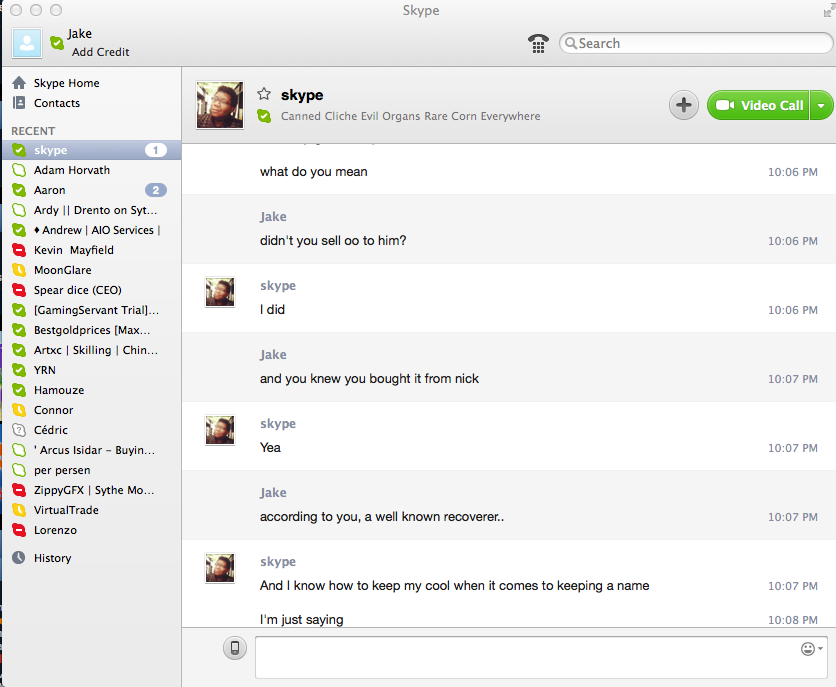Viewport: 836px width, 687px height.
Task: Open Hamouze conversation
Action: [92, 390]
